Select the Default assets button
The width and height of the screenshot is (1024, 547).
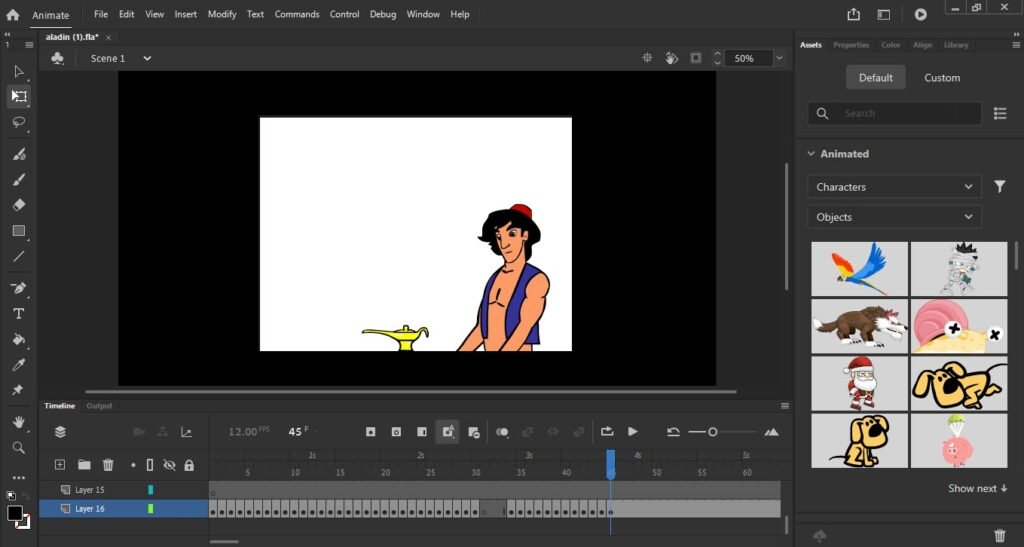(x=876, y=78)
